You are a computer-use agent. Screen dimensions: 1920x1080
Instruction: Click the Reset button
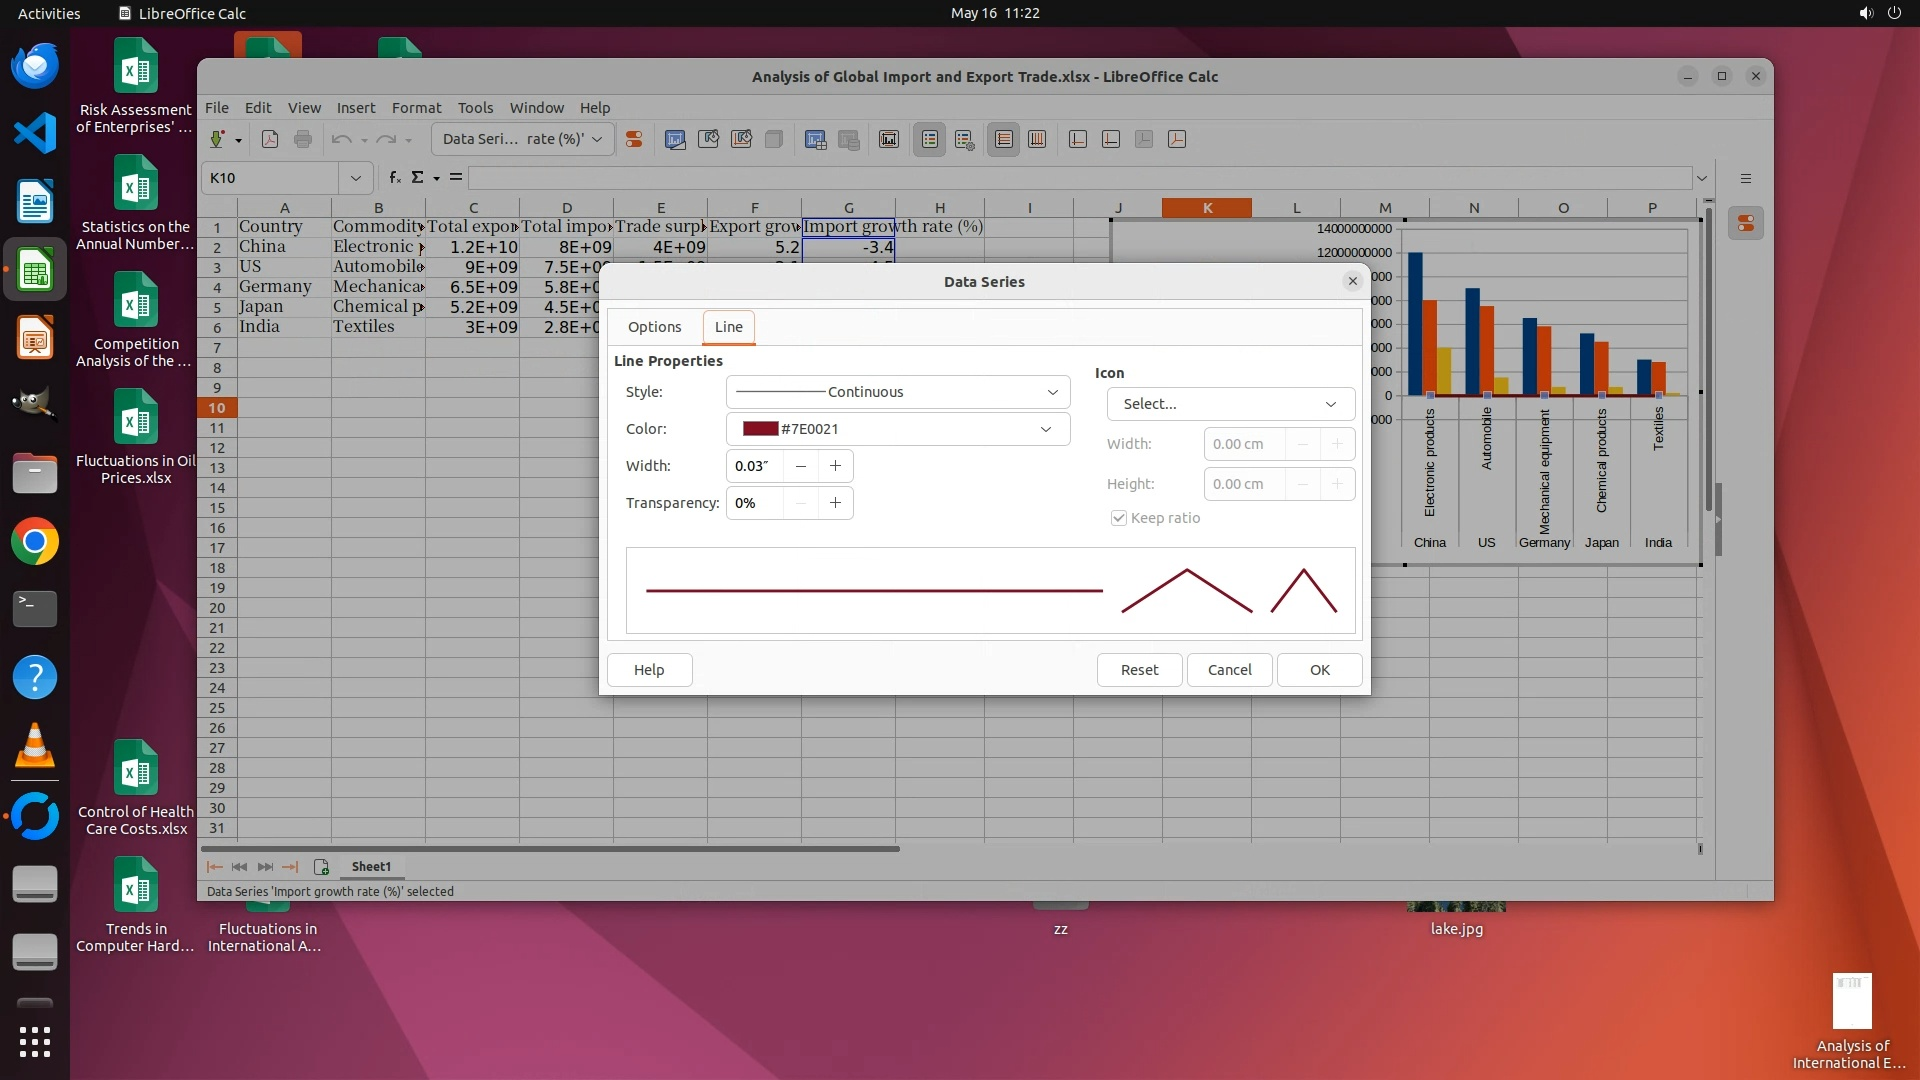(1139, 670)
